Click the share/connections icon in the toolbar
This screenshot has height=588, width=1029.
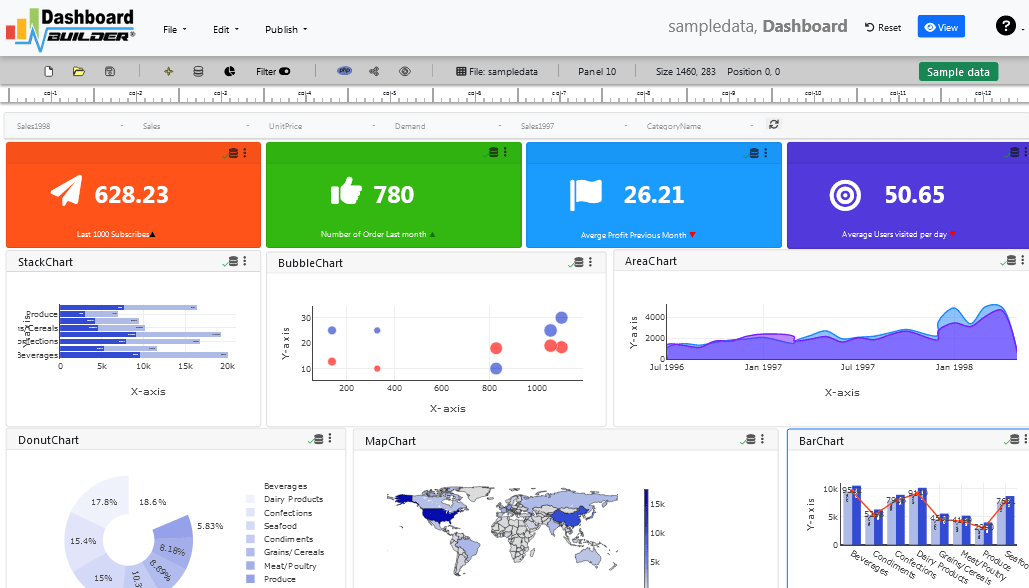pos(372,71)
